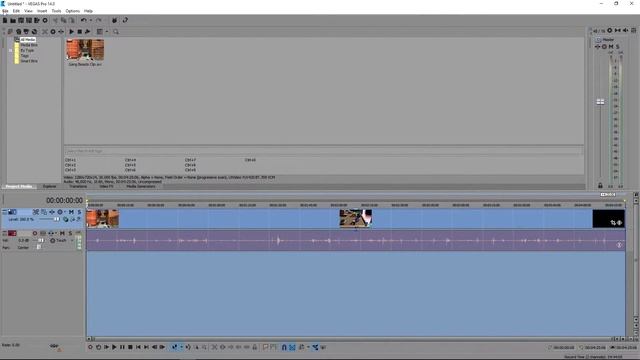Click Stop in the transport bar
This screenshot has width=640, height=360.
[x=130, y=347]
